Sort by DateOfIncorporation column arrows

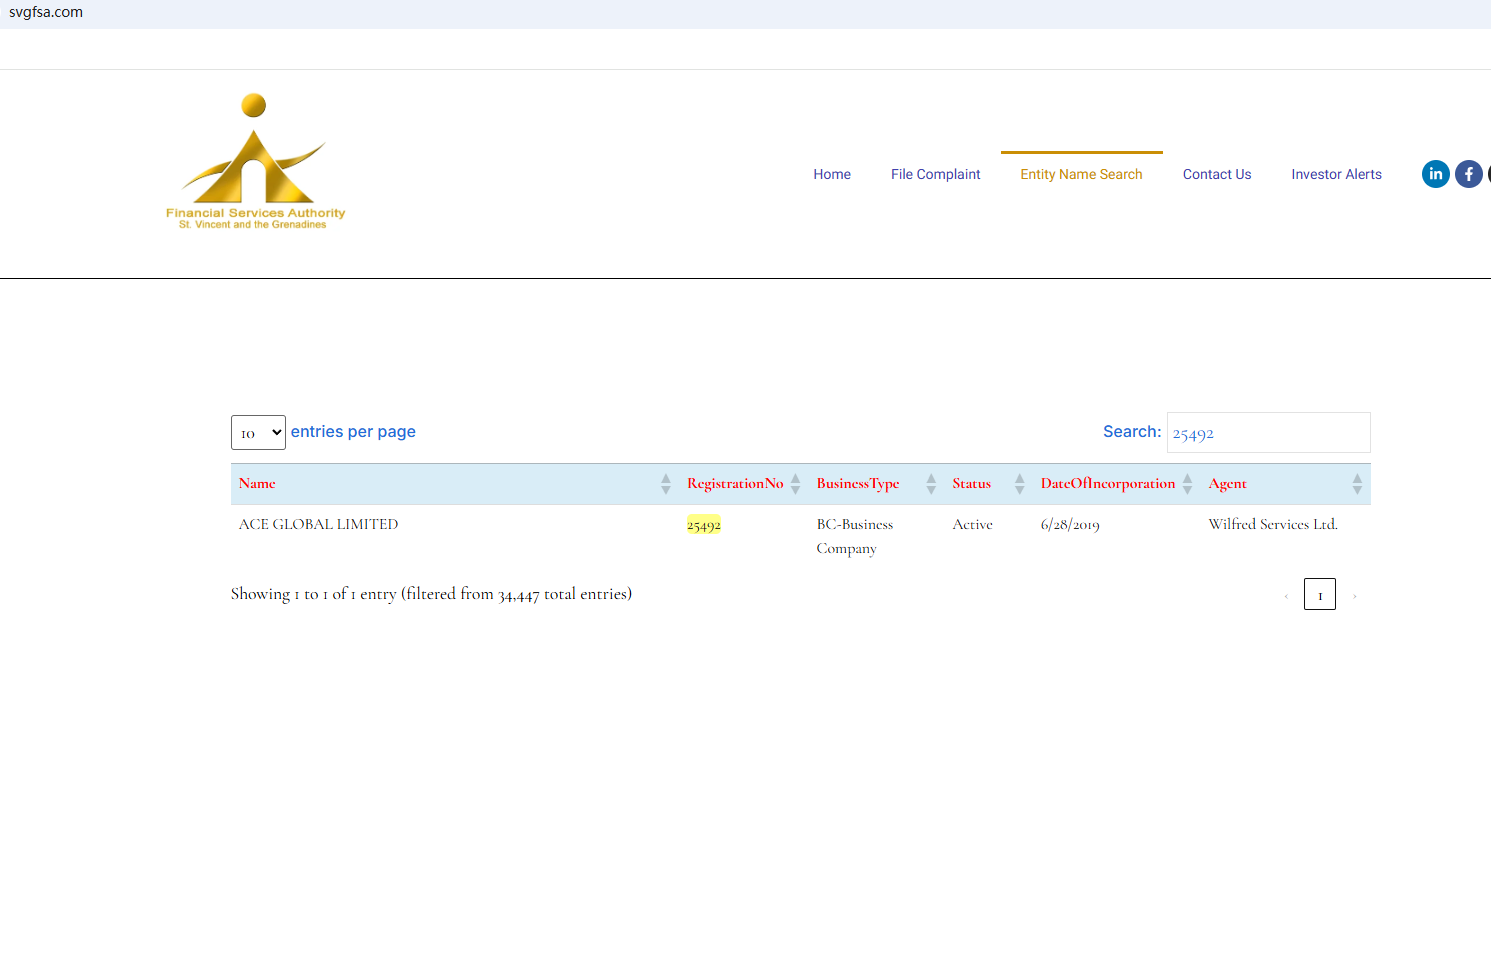click(1188, 484)
